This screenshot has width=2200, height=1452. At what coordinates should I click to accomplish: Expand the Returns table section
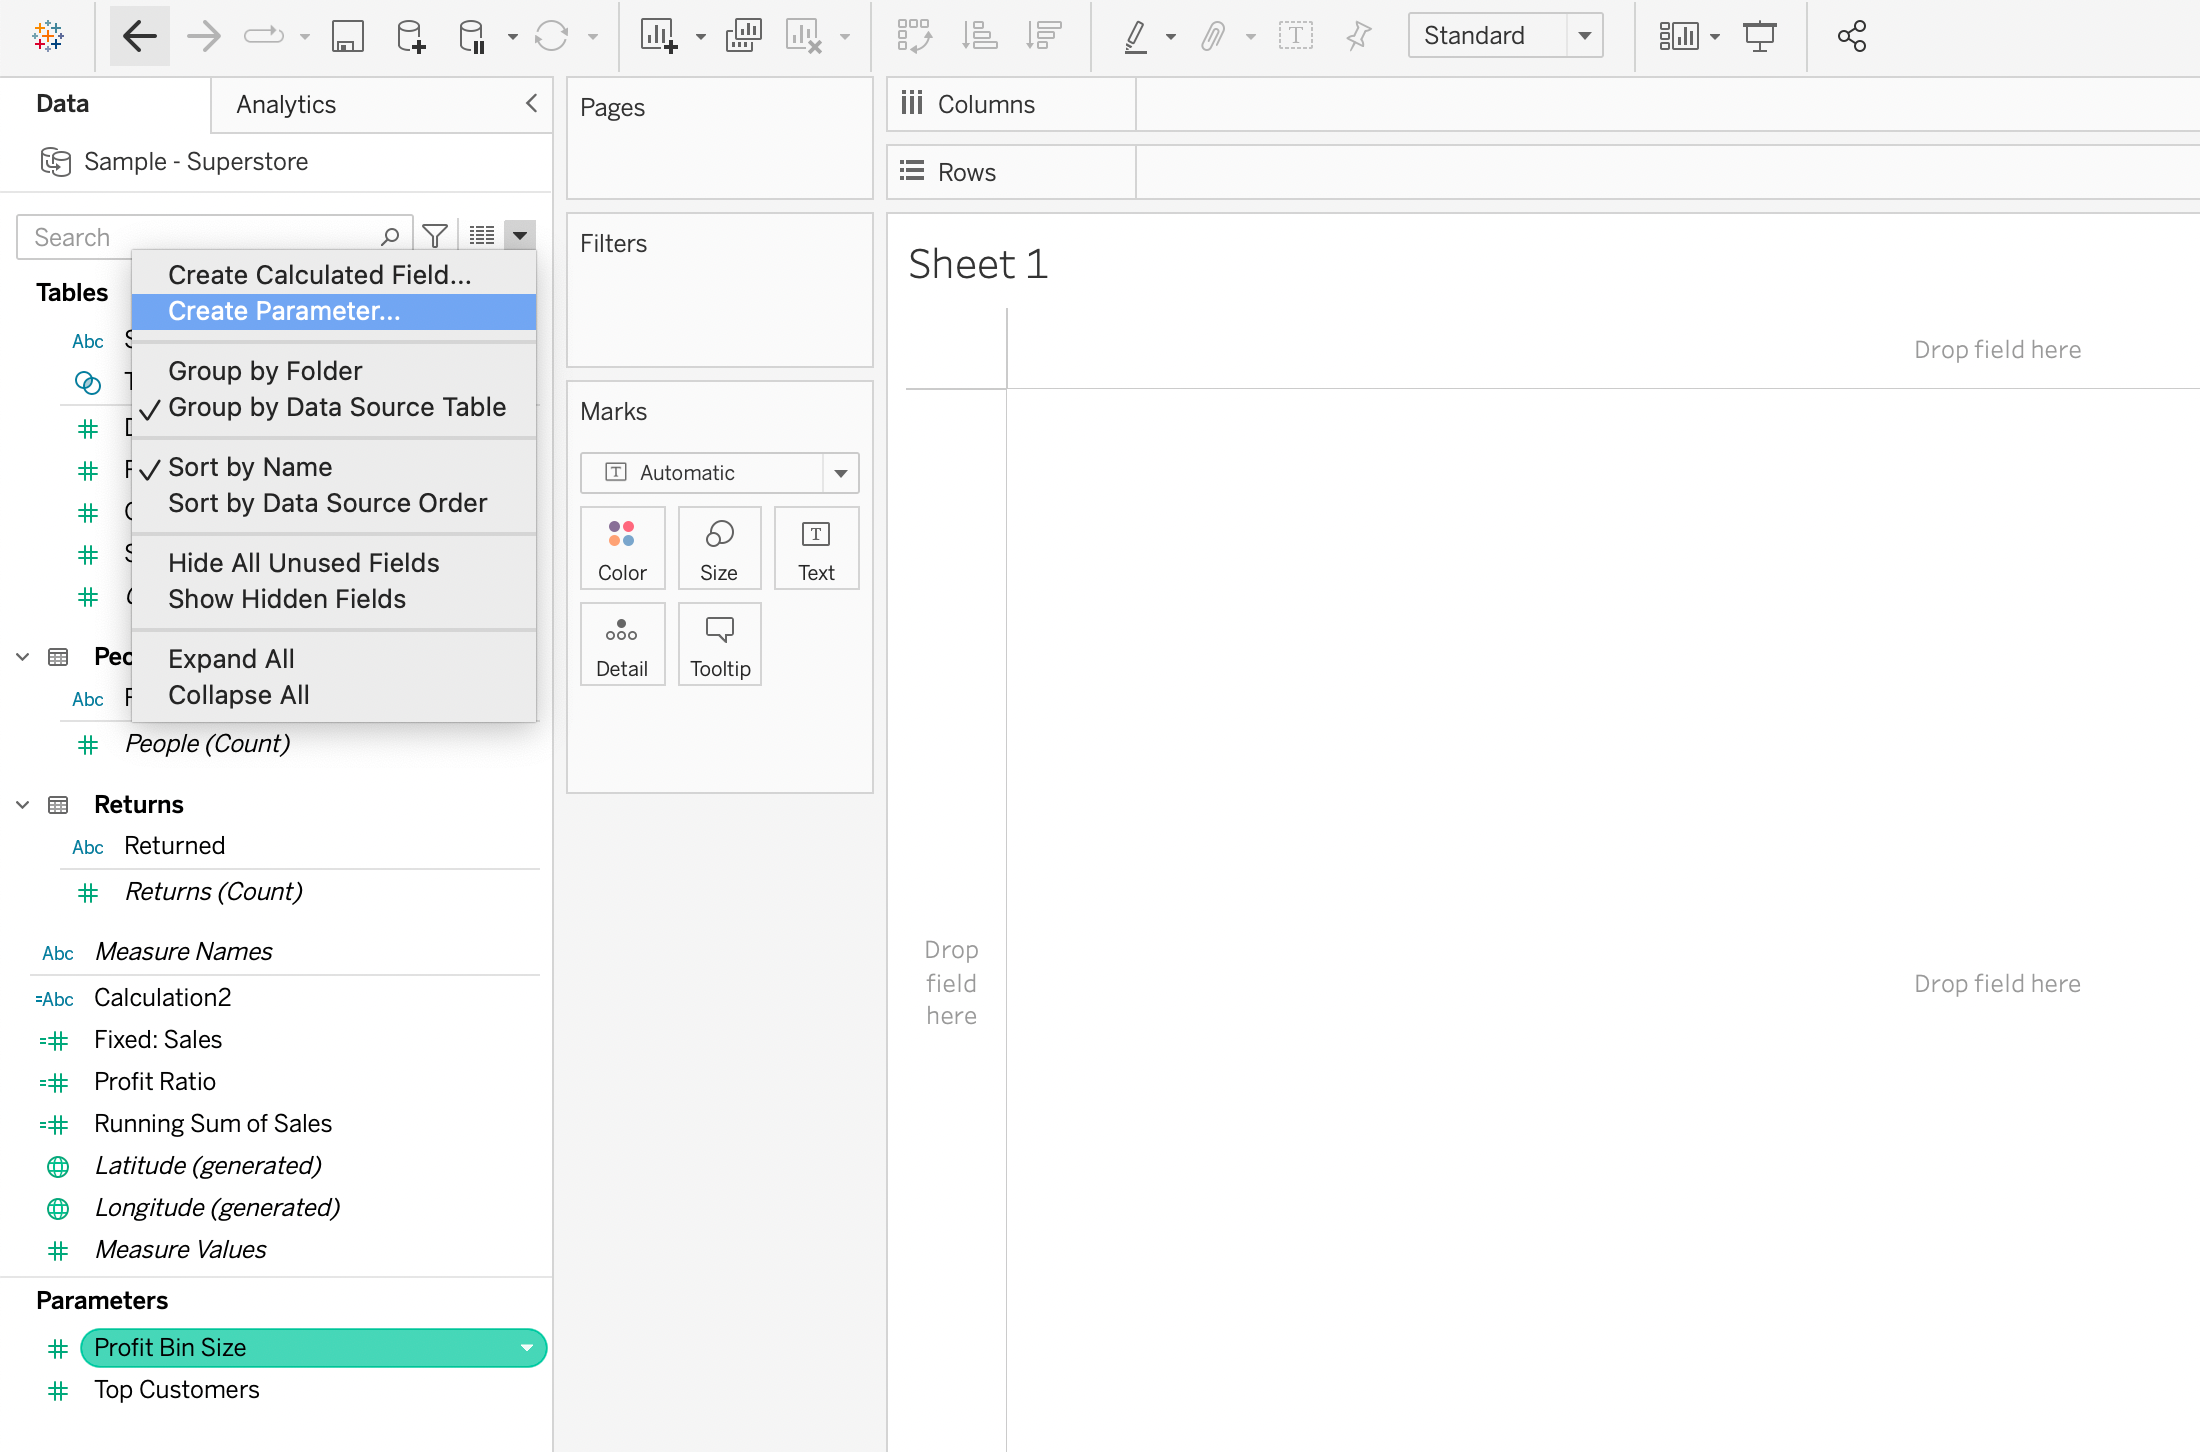point(23,804)
